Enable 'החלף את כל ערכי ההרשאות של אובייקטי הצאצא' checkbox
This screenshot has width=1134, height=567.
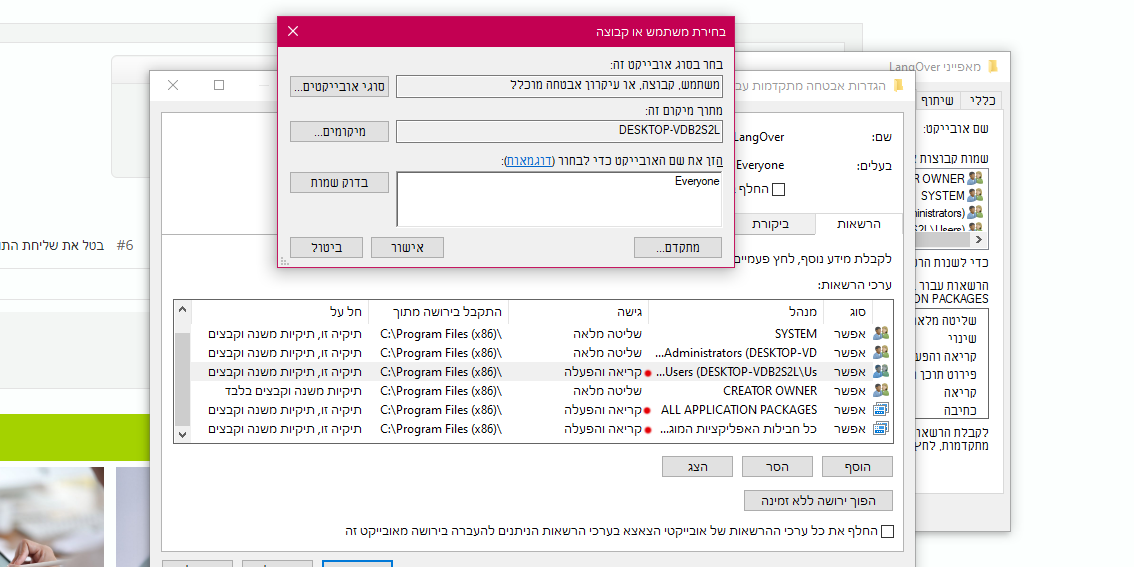tap(887, 532)
